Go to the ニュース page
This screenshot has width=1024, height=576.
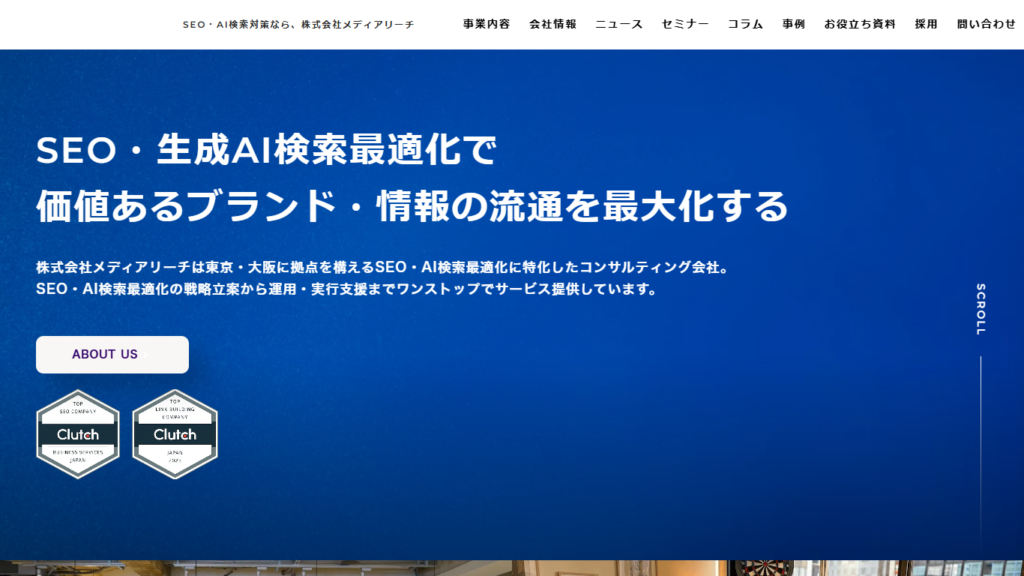[619, 24]
